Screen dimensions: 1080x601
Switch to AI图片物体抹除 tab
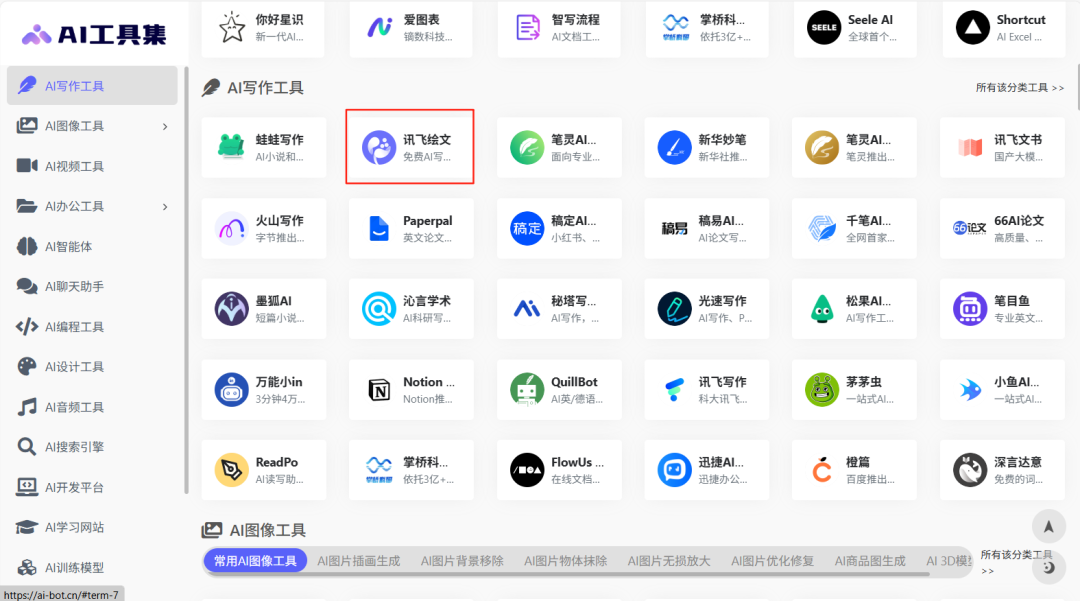(x=565, y=560)
